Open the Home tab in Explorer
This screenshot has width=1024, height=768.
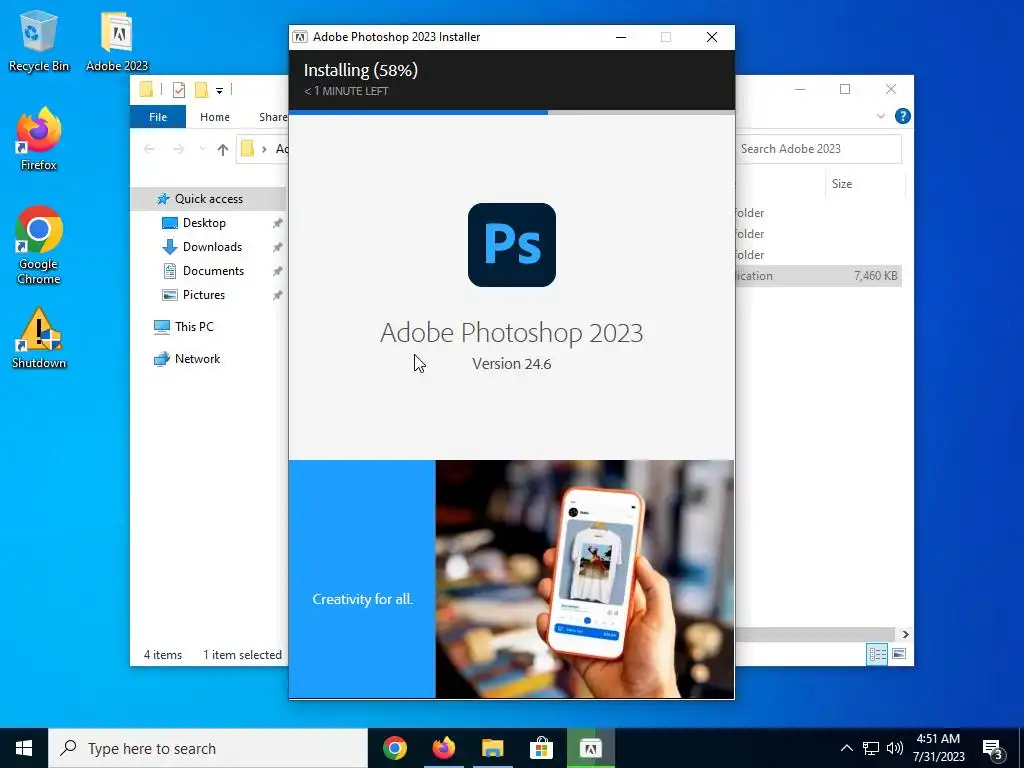215,117
